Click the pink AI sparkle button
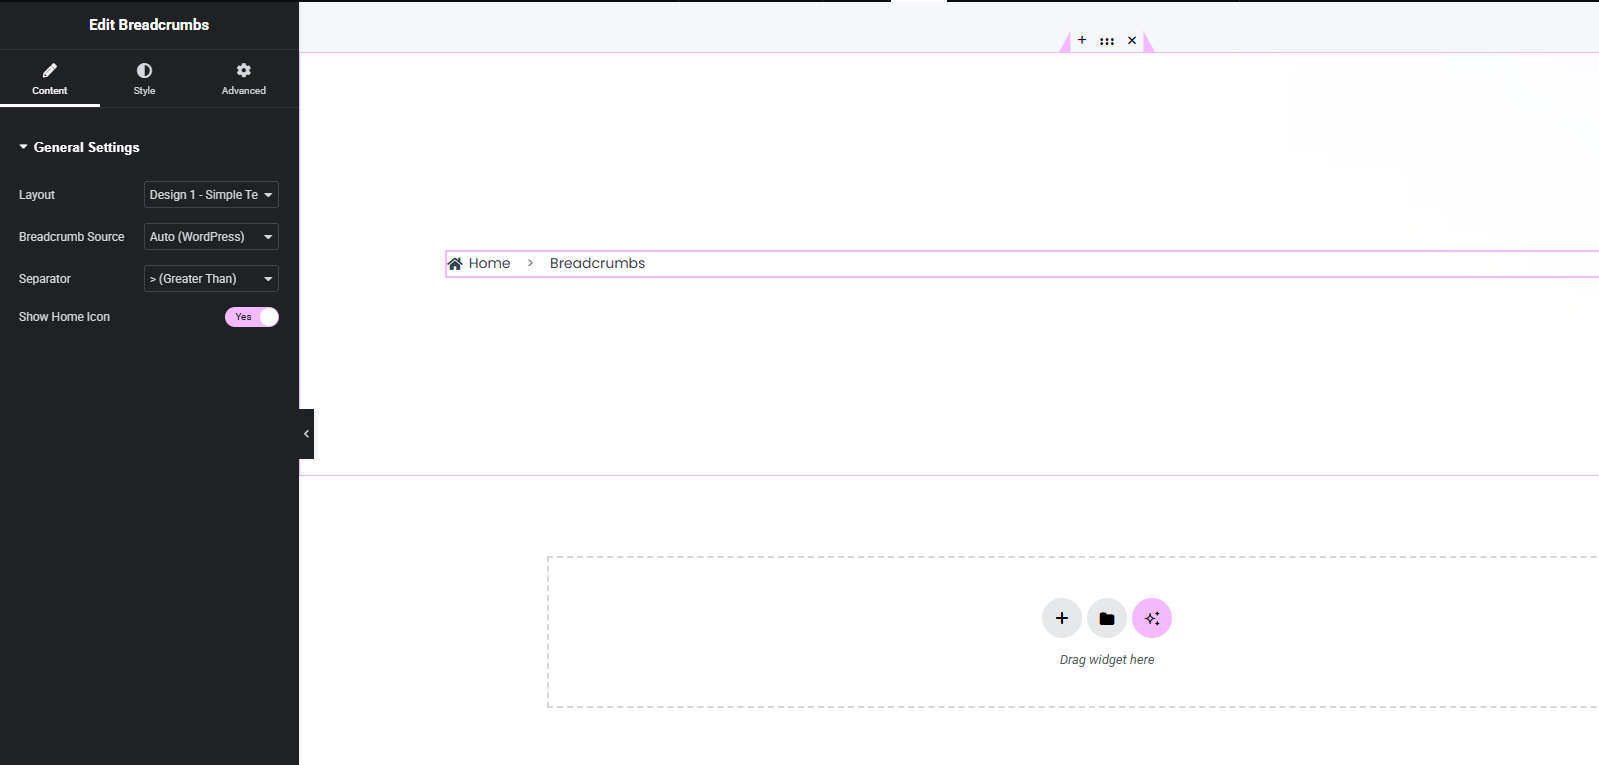Image resolution: width=1599 pixels, height=765 pixels. (1152, 618)
